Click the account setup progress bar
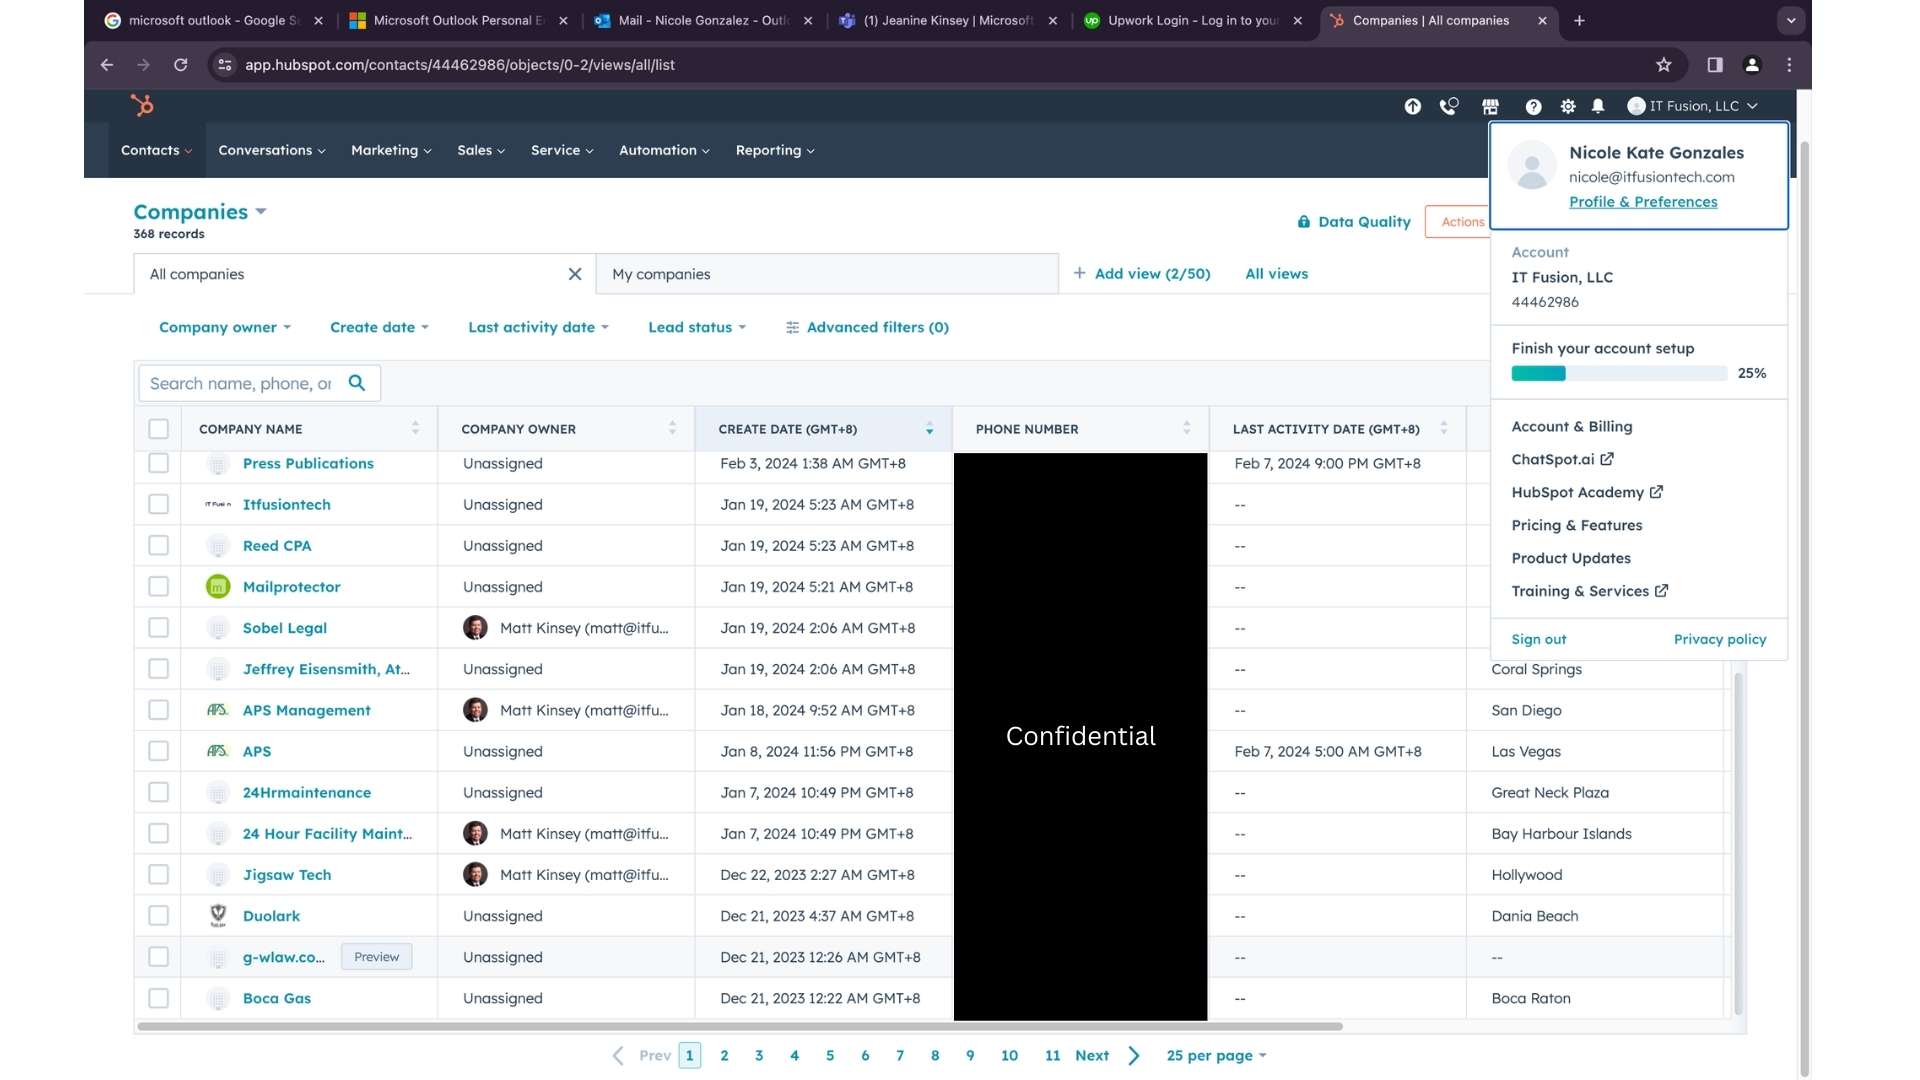This screenshot has height=1080, width=1920. pyautogui.click(x=1618, y=373)
